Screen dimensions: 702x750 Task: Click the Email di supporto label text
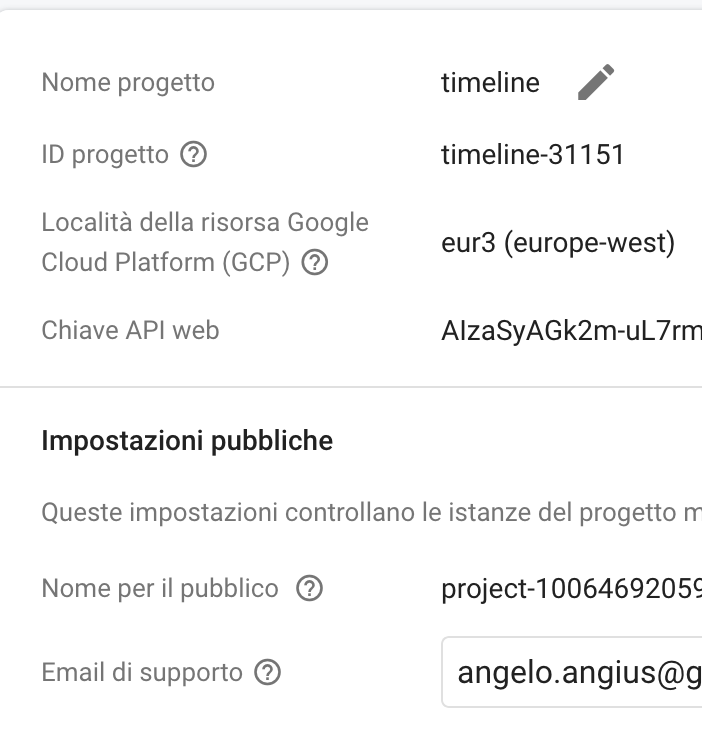tap(142, 673)
